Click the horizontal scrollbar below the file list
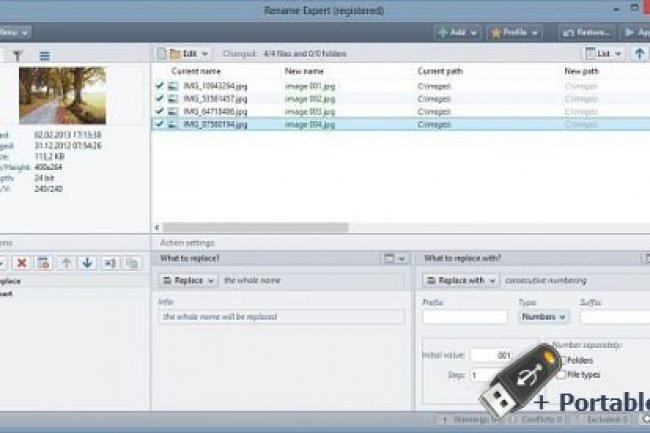The image size is (650, 433). click(256, 227)
